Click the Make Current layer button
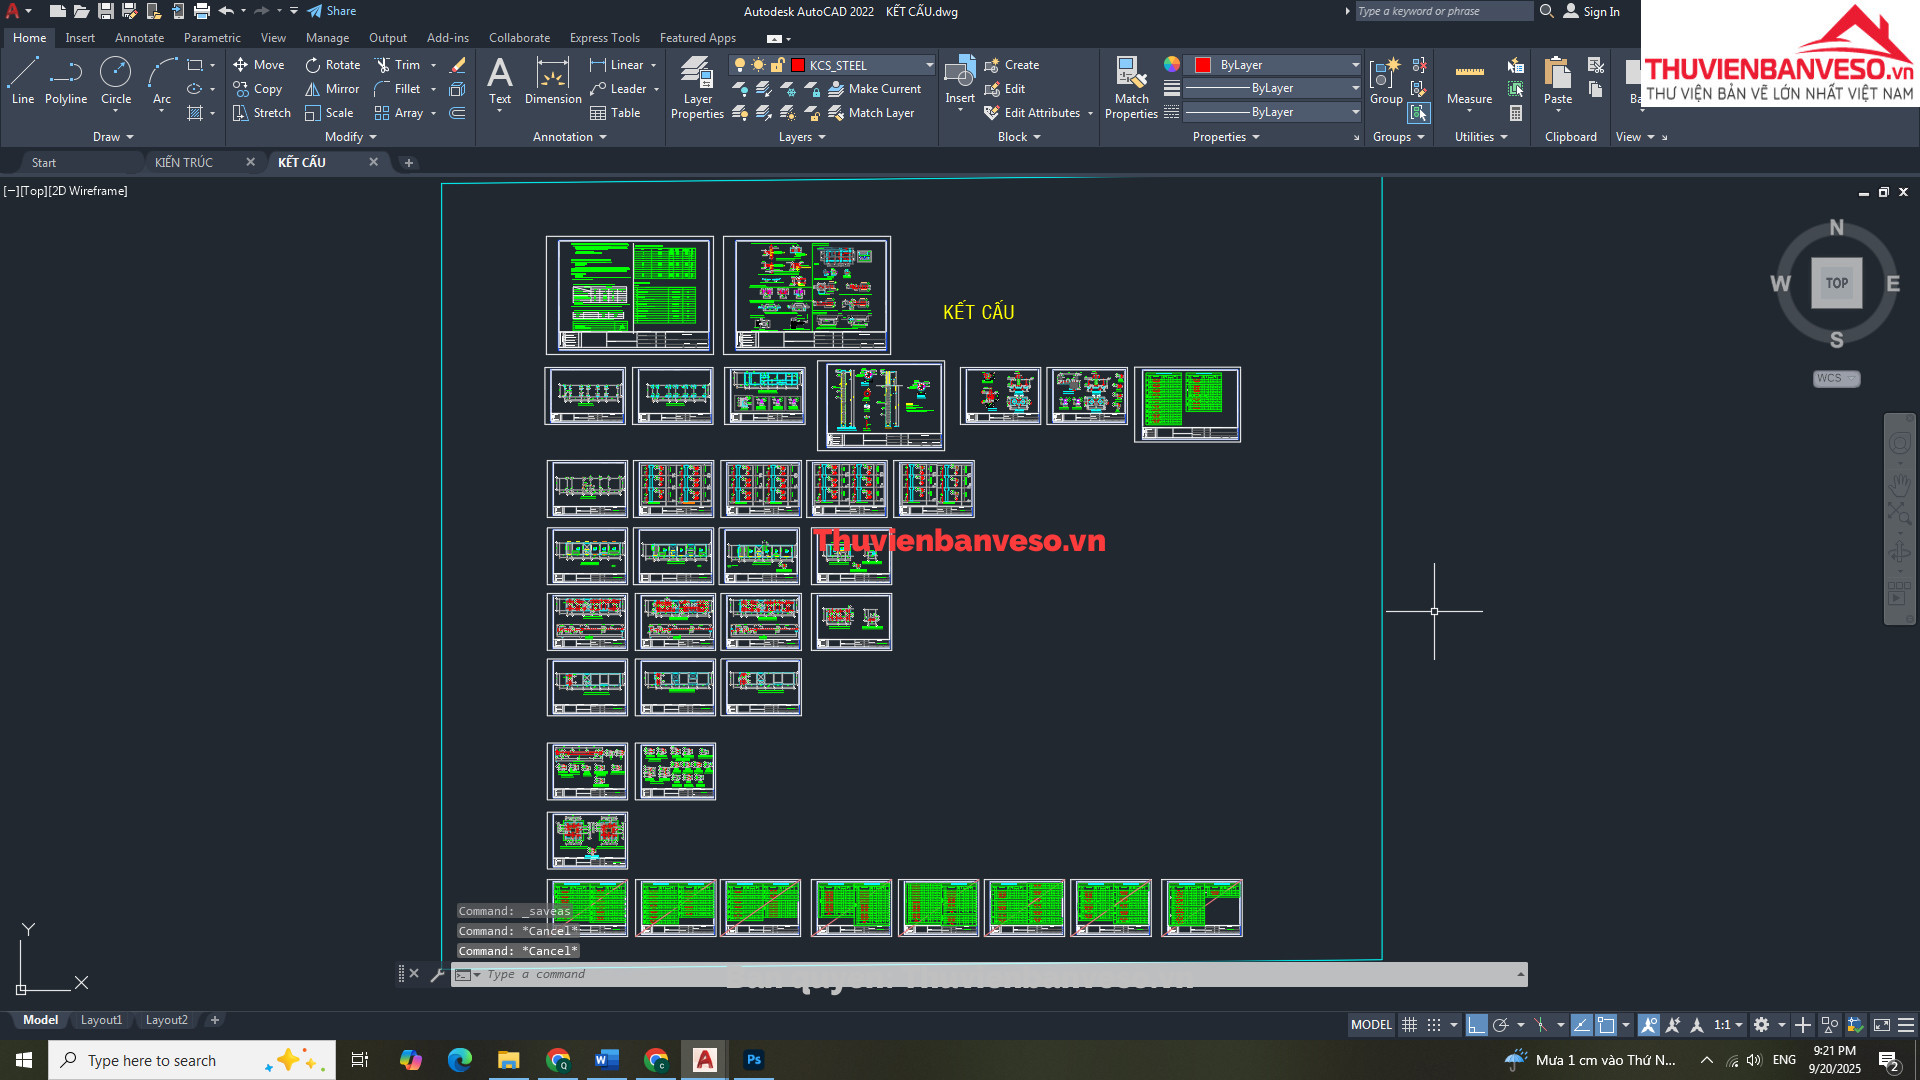The image size is (1920, 1080). click(875, 89)
